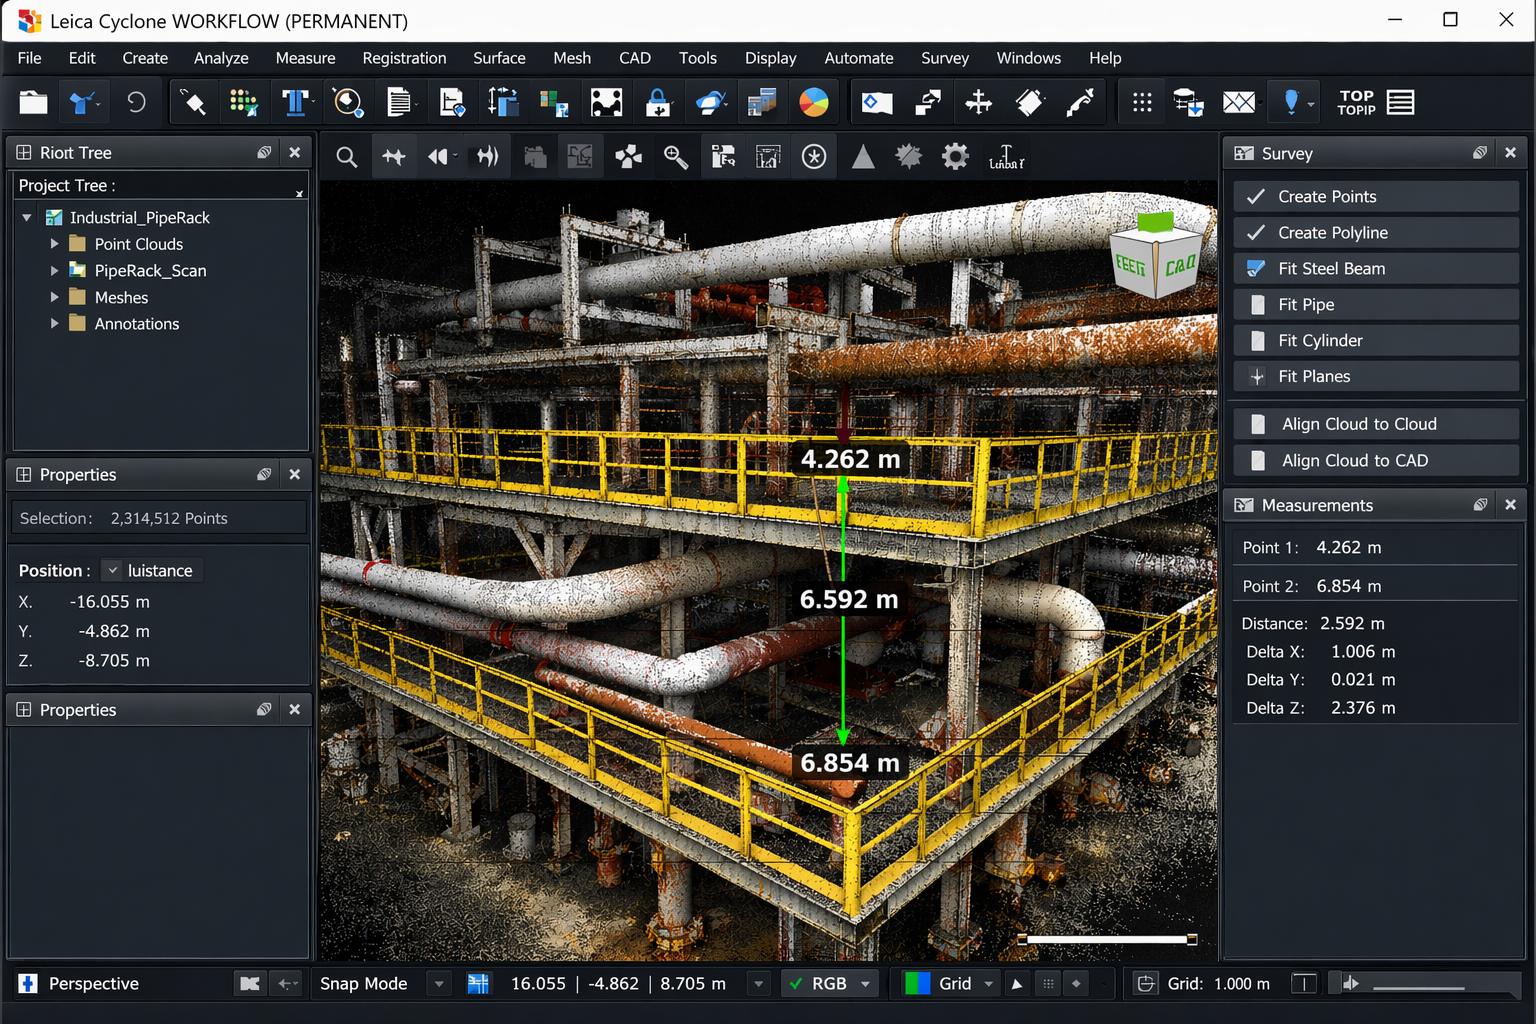The image size is (1536, 1024).
Task: Open the Position coordinate system dropdown
Action: pyautogui.click(x=113, y=570)
